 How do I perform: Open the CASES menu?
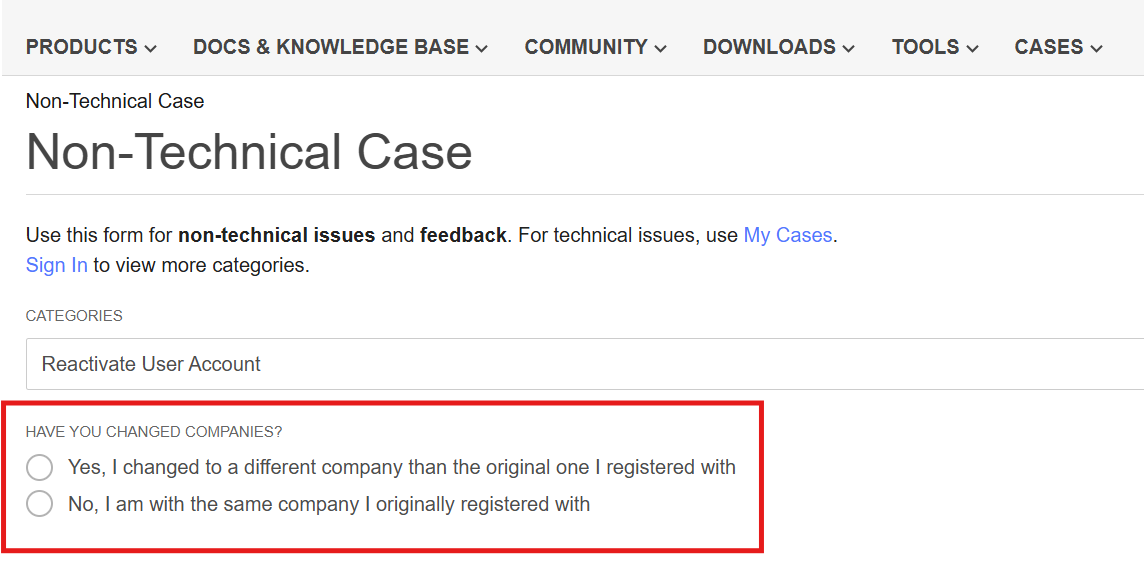[x=1048, y=46]
